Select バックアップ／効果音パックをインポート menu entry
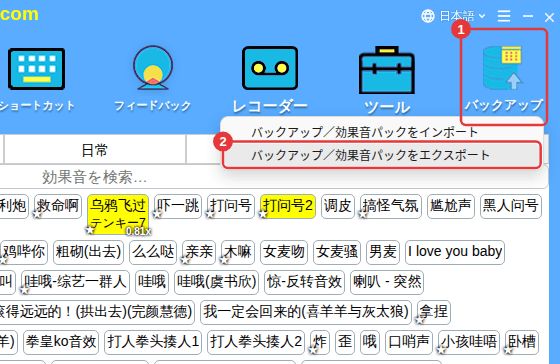560x364 pixels. pos(364,133)
